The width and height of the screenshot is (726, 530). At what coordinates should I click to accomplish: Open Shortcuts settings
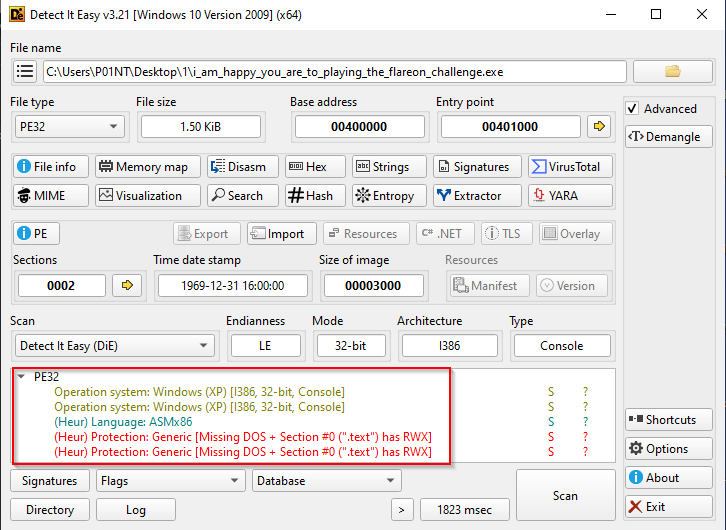(668, 419)
